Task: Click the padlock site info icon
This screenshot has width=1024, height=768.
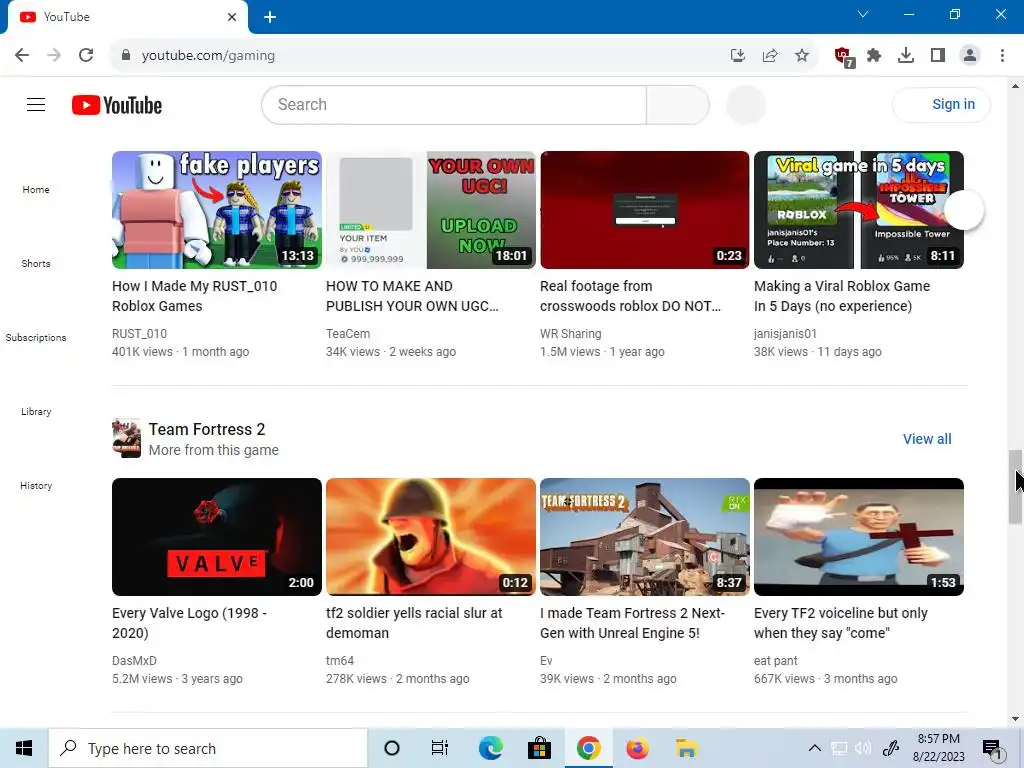Action: [126, 56]
